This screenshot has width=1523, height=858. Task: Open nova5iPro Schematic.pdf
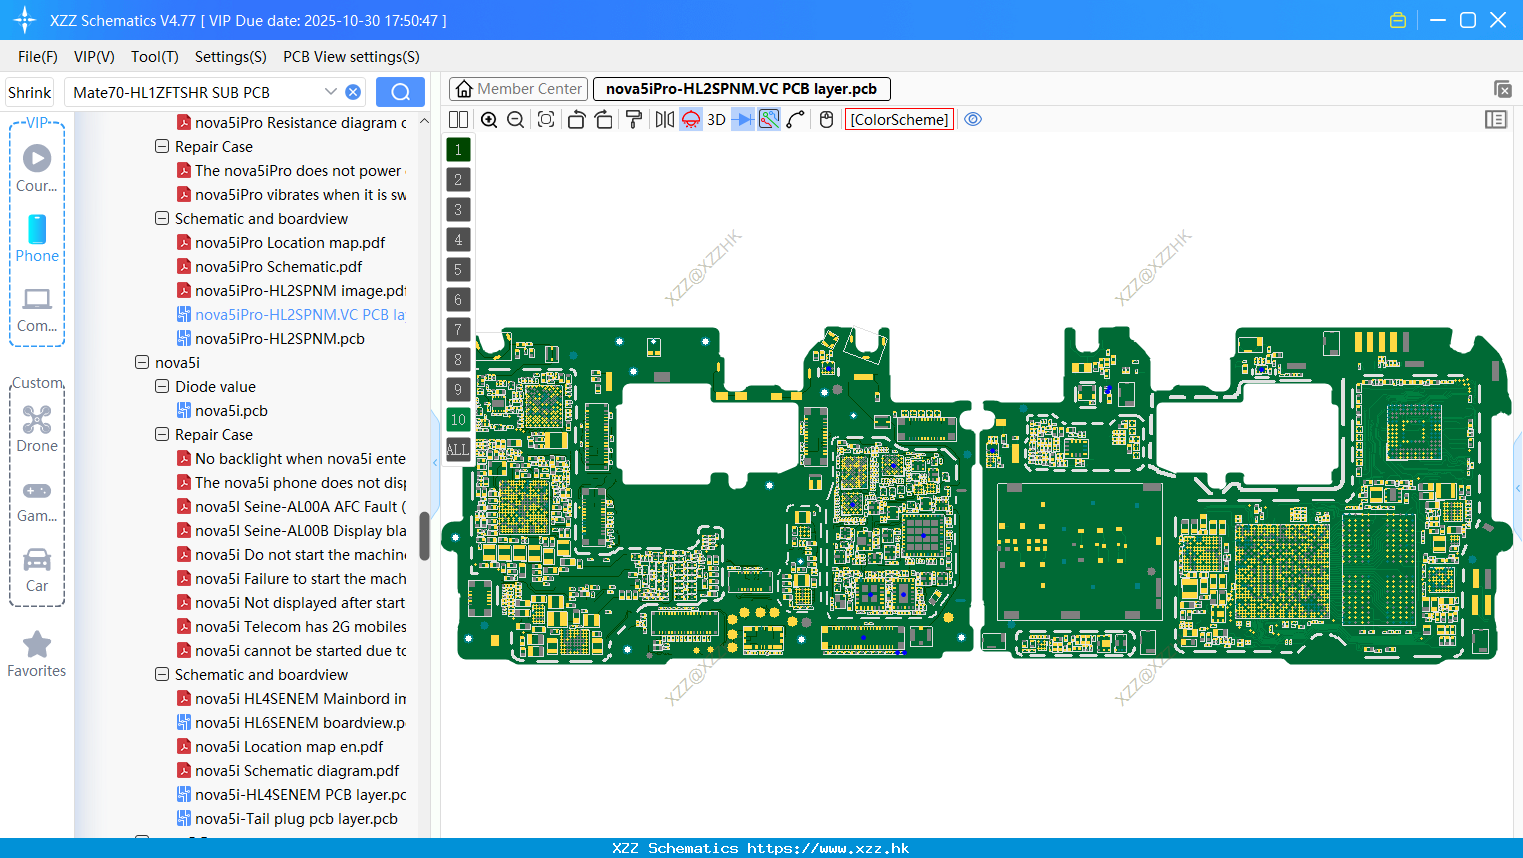click(278, 267)
